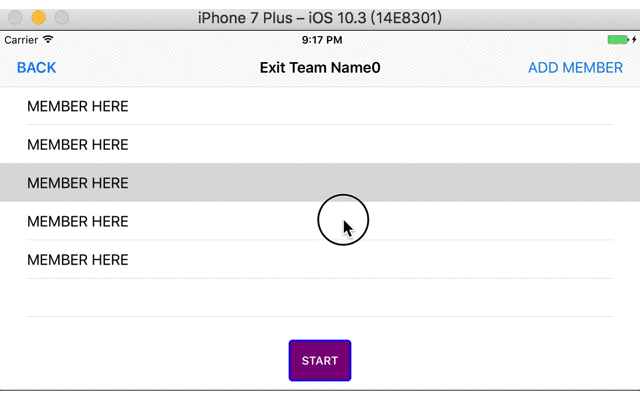Image resolution: width=640 pixels, height=400 pixels.
Task: Click the Carrier label in status bar
Action: [x=21, y=40]
